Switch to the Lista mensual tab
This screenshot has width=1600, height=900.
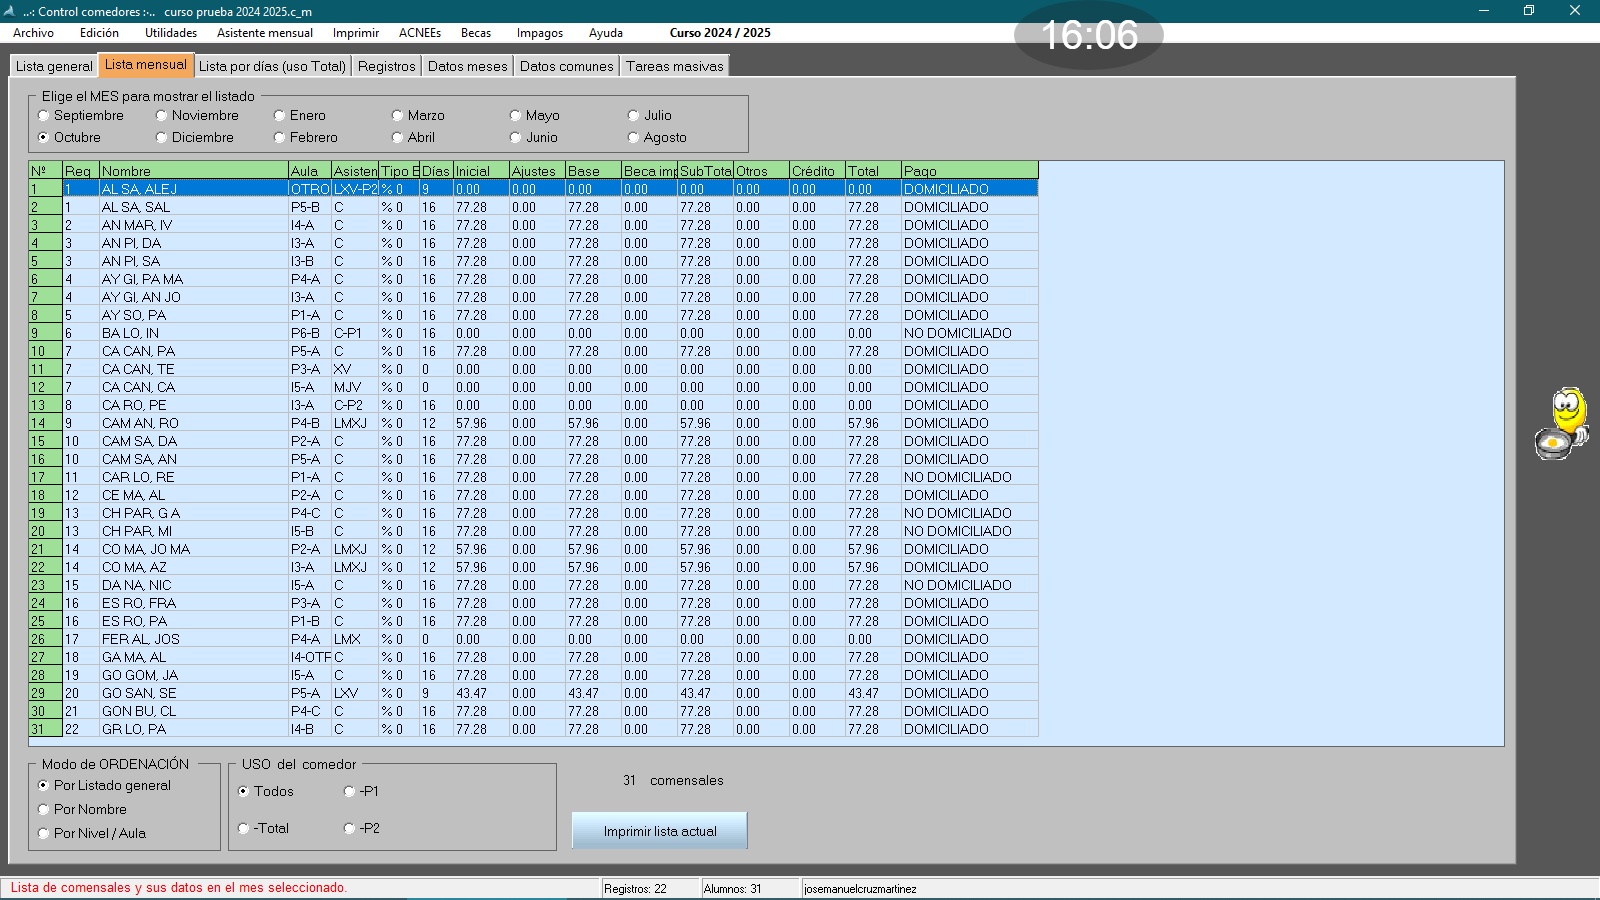coord(146,65)
